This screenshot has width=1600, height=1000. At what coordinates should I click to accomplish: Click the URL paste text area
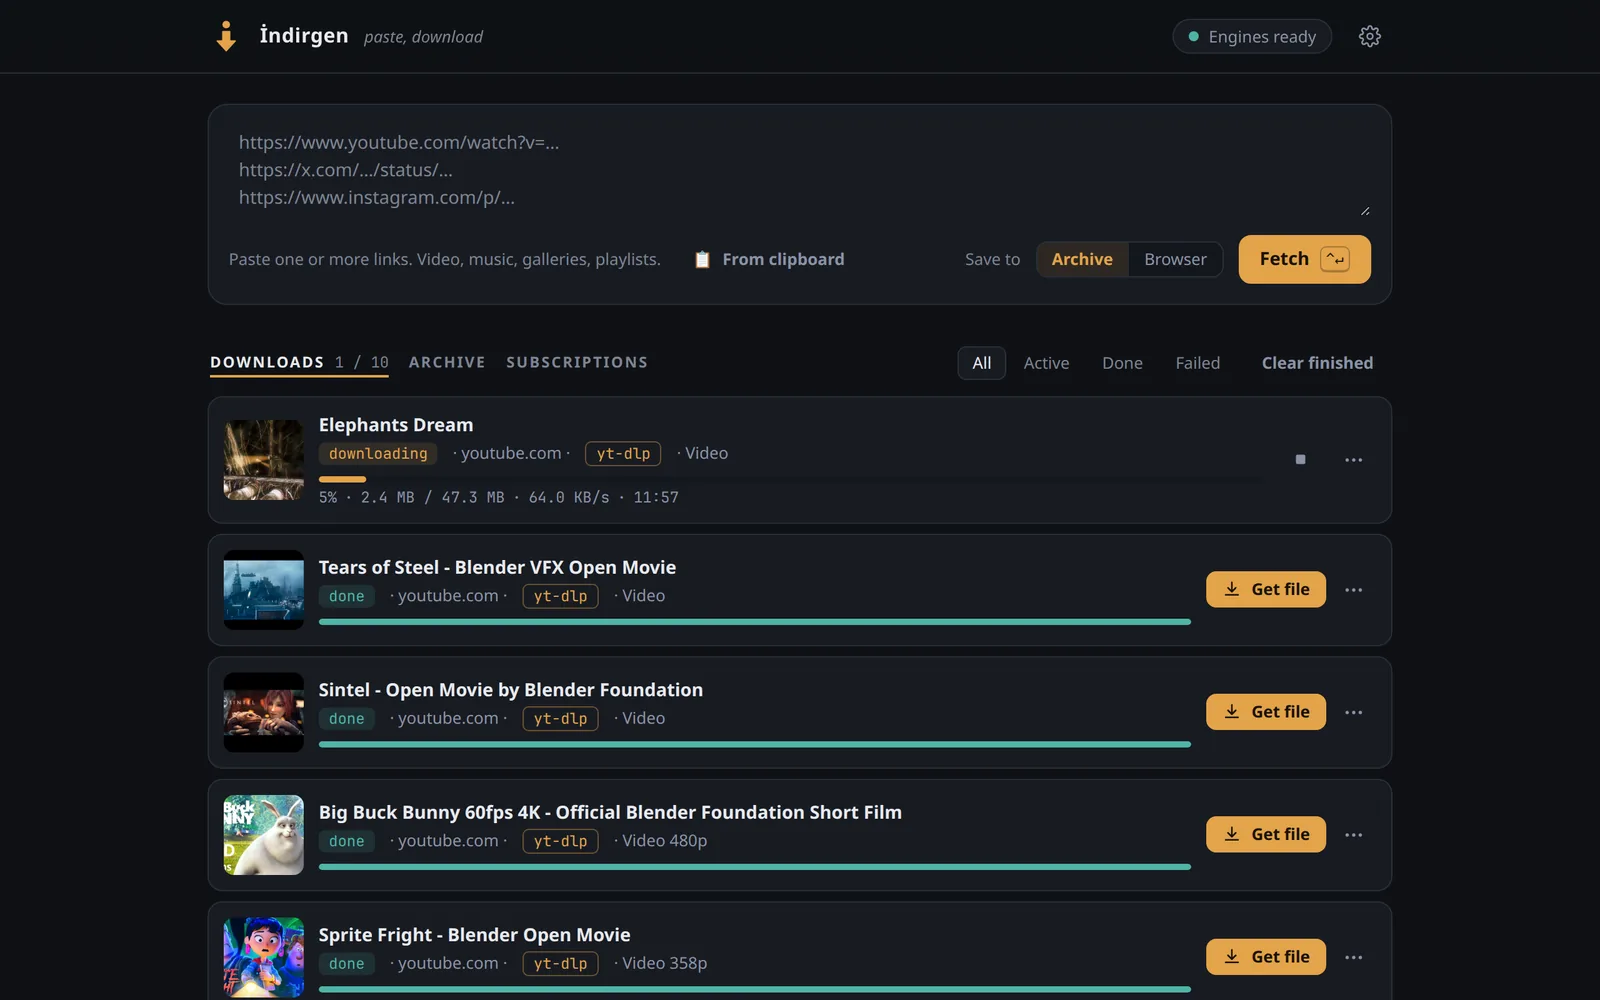(800, 170)
